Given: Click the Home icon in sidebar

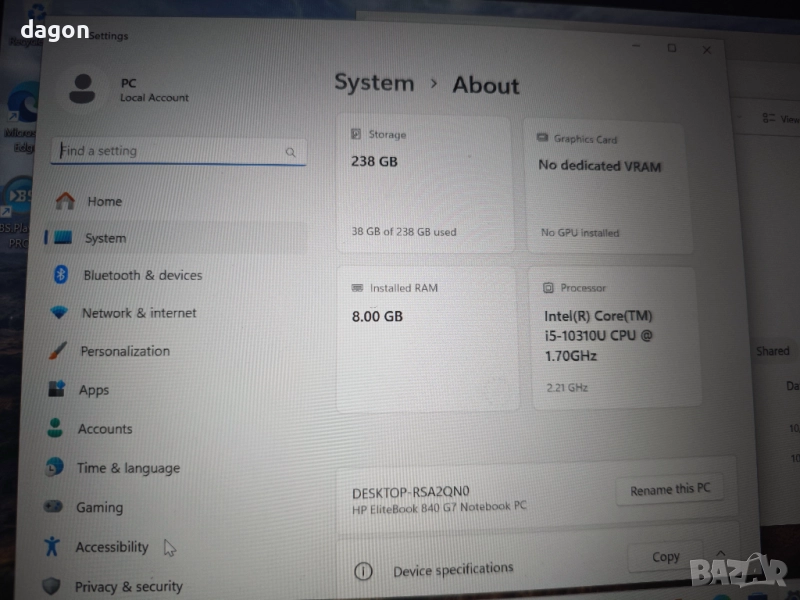Looking at the screenshot, I should (66, 201).
